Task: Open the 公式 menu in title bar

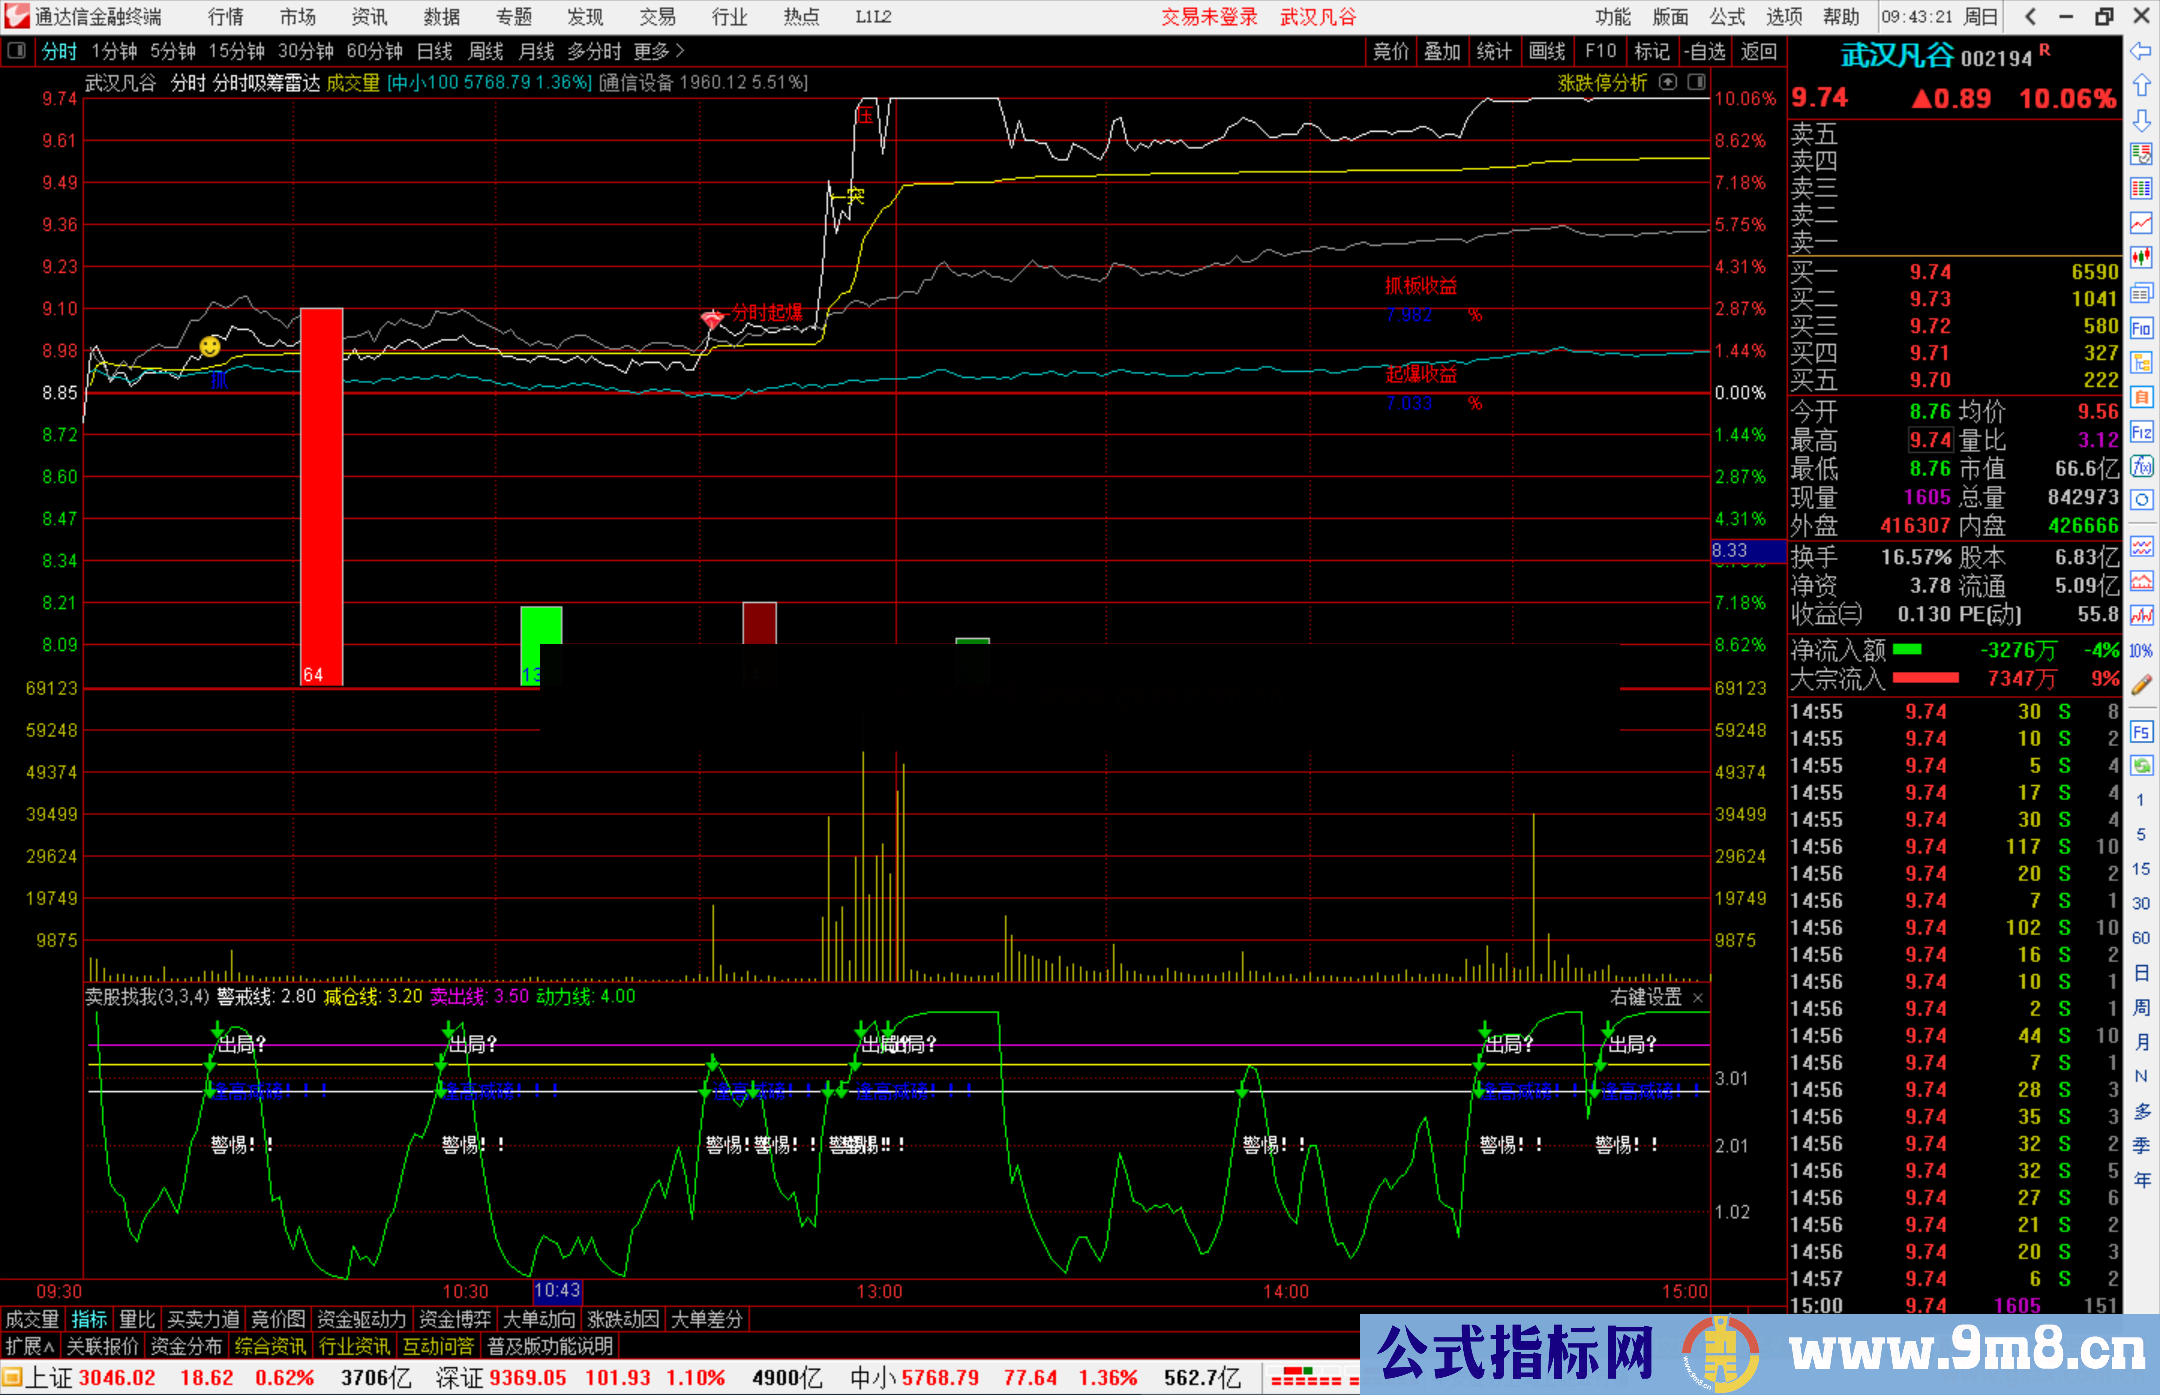Action: [1727, 17]
